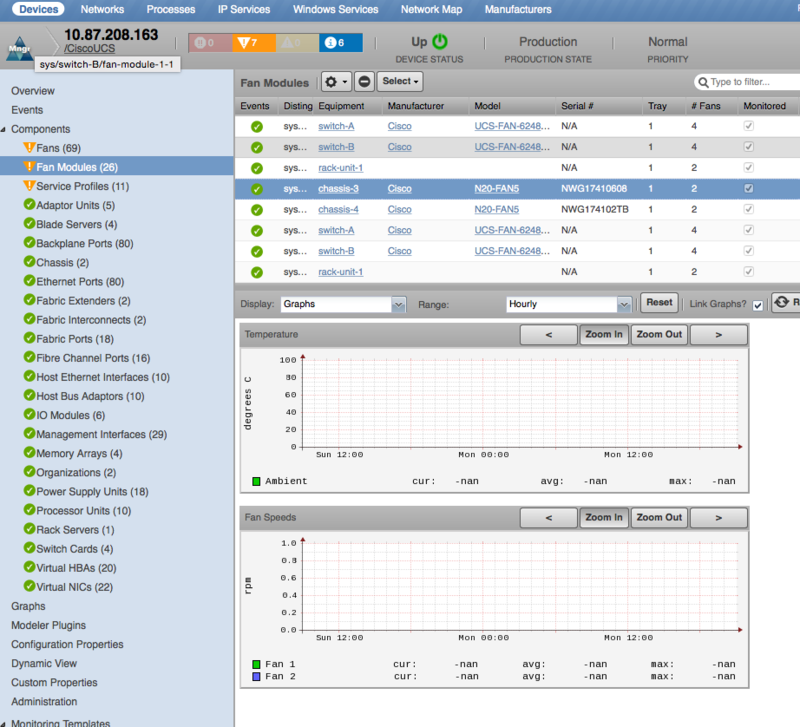Viewport: 800px width, 727px height.
Task: Open the Select dropdown button
Action: [400, 82]
